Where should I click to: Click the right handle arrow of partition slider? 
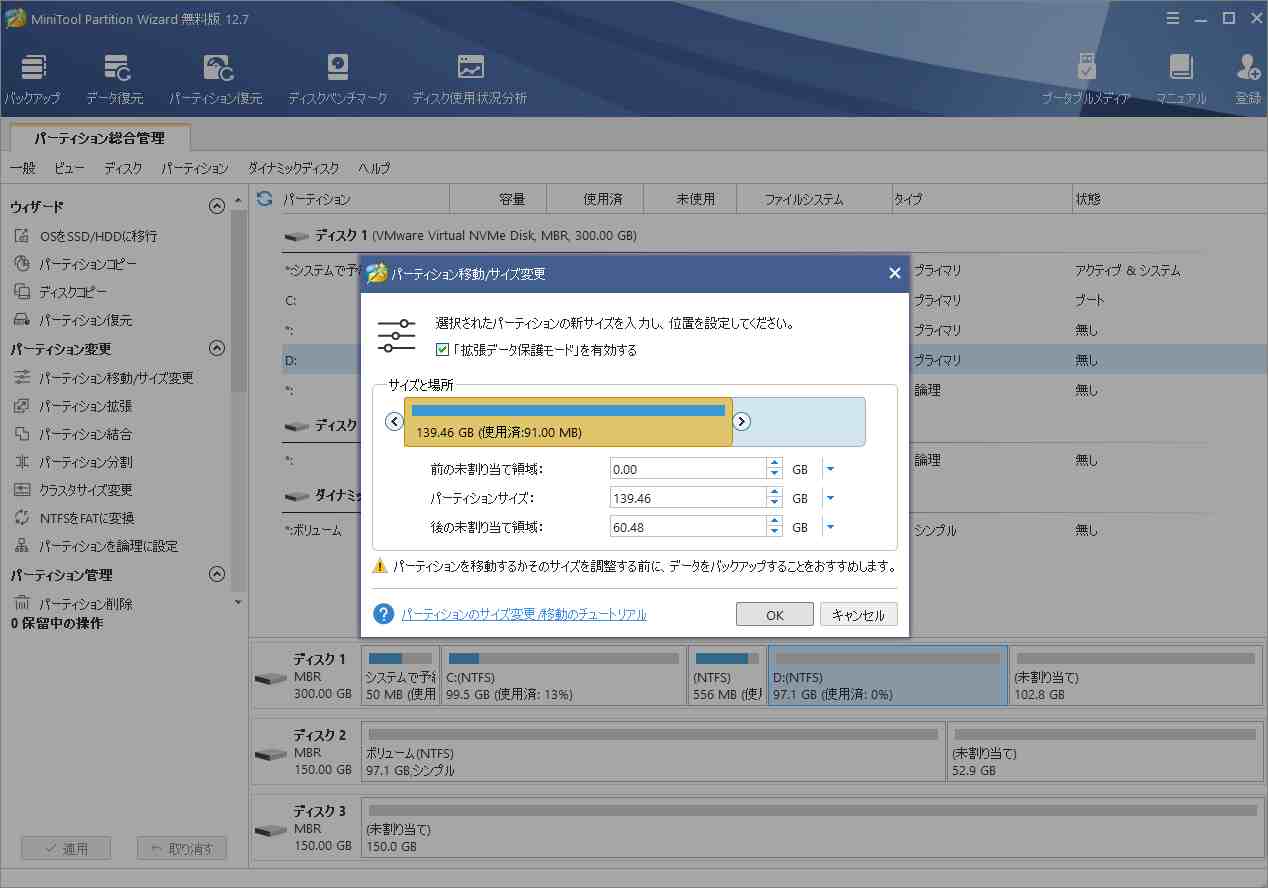coord(742,422)
